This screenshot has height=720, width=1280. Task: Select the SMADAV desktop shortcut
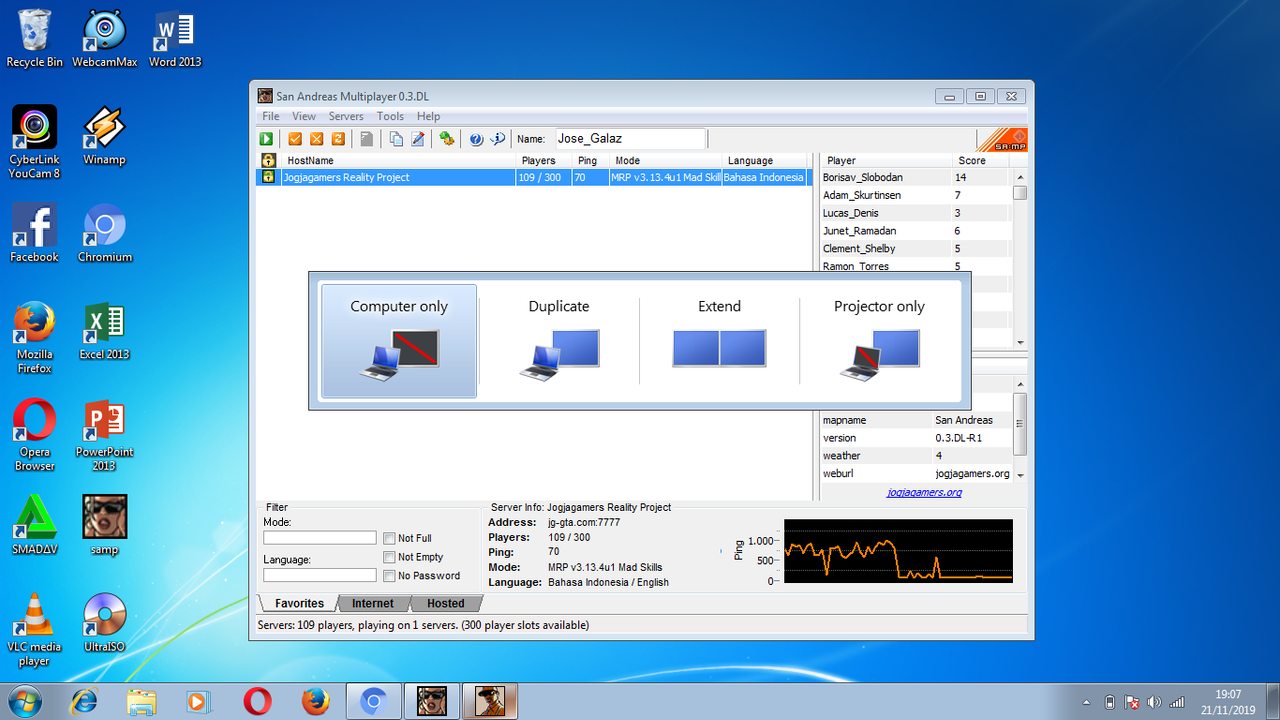(x=34, y=525)
